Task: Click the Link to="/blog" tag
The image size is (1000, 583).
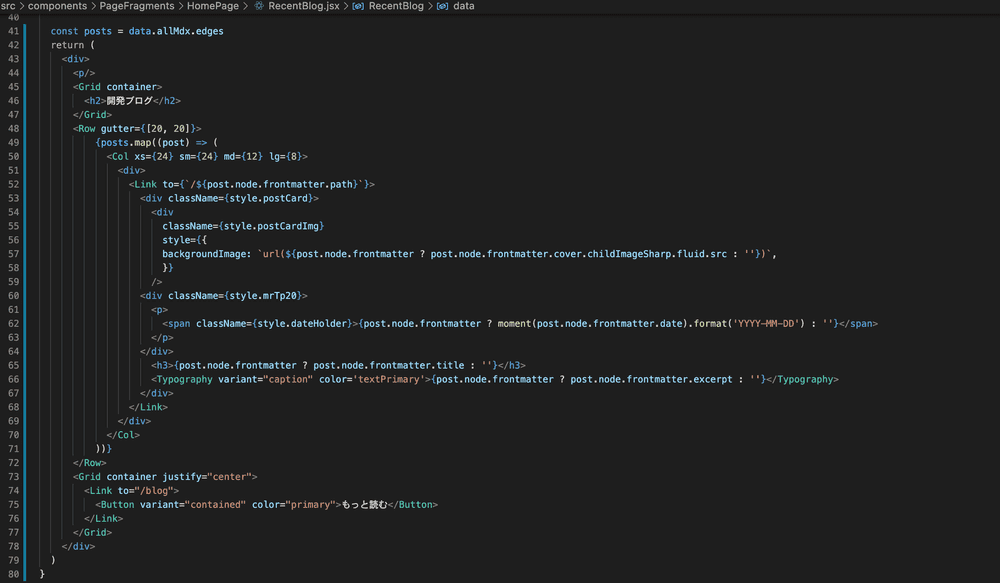Action: 131,491
